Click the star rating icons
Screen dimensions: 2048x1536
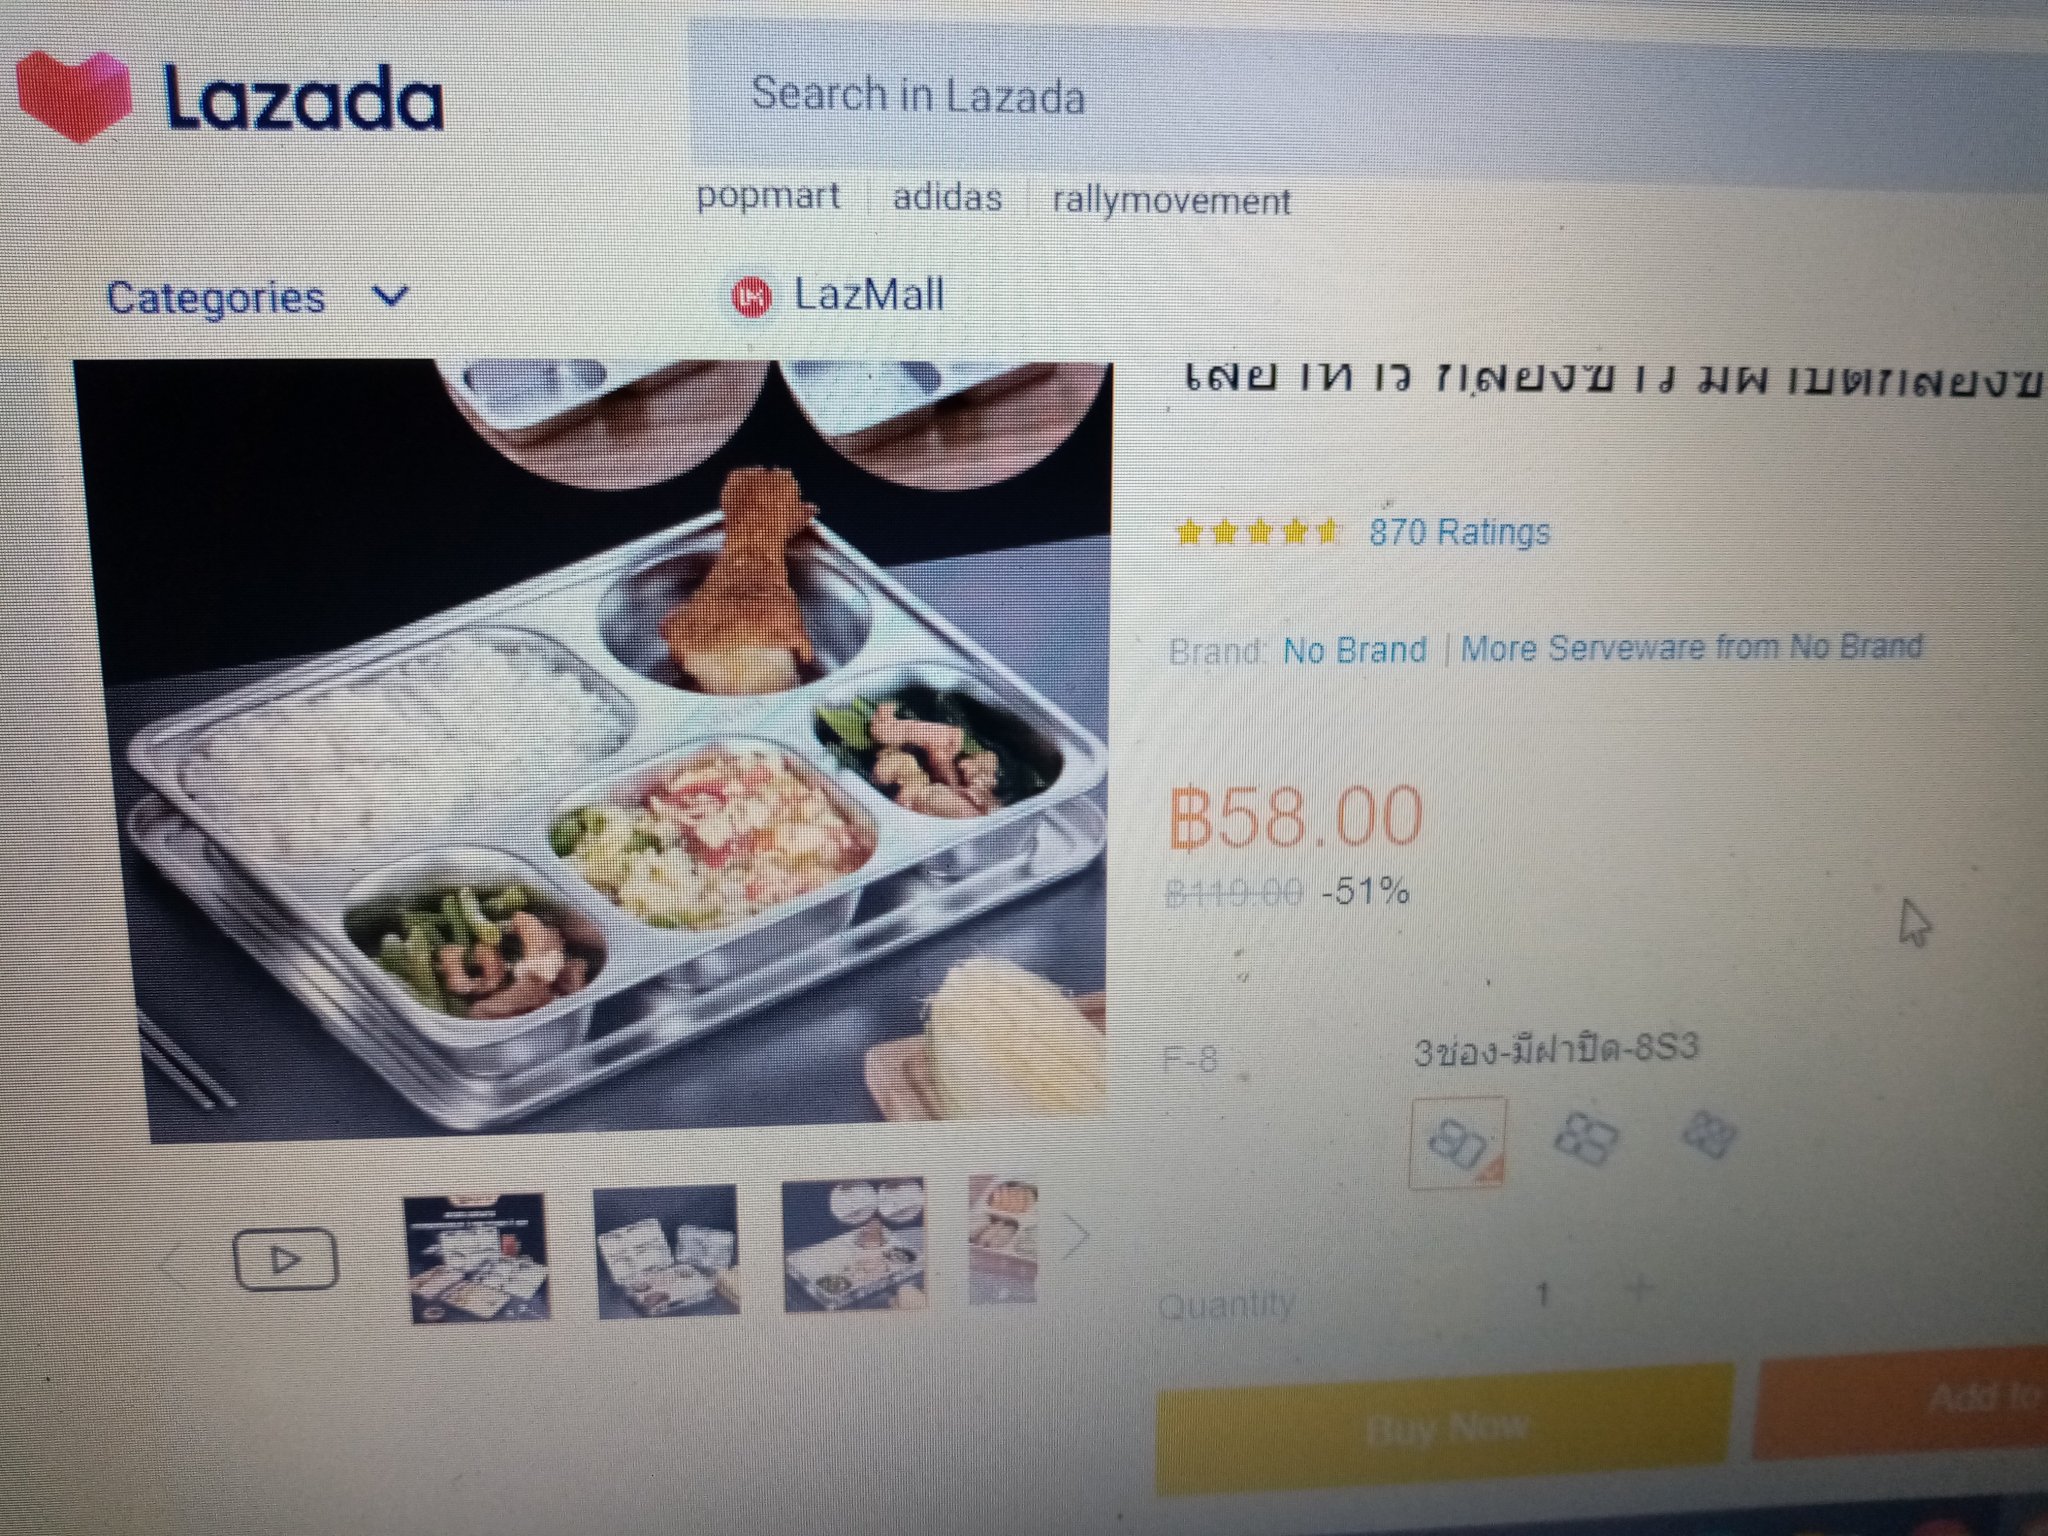[x=1259, y=531]
